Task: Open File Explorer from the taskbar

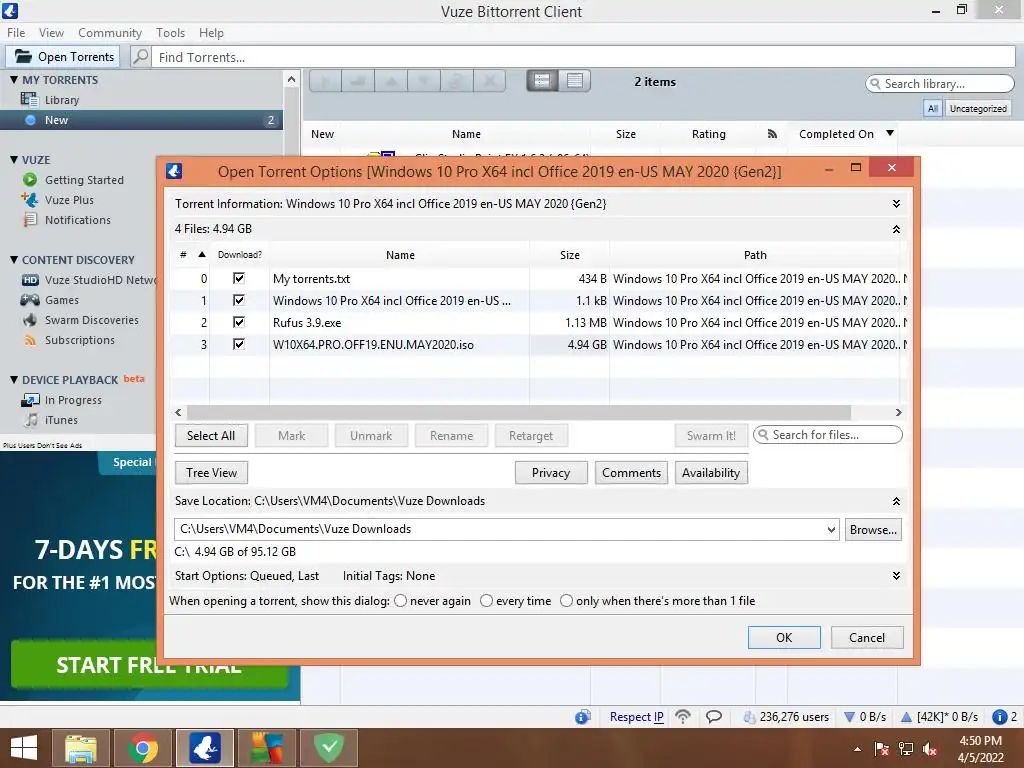Action: coord(81,748)
